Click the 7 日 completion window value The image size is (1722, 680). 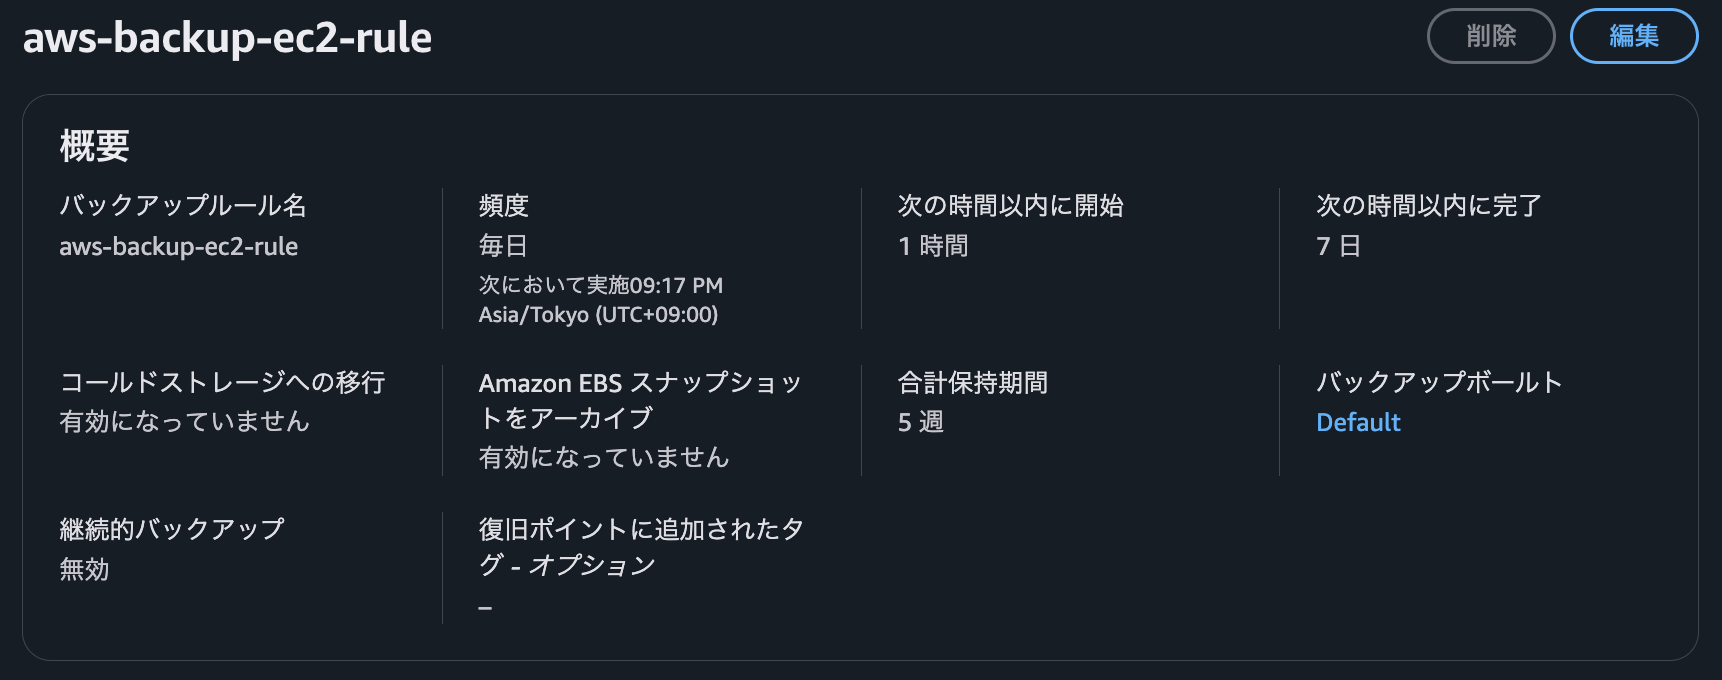point(1338,246)
